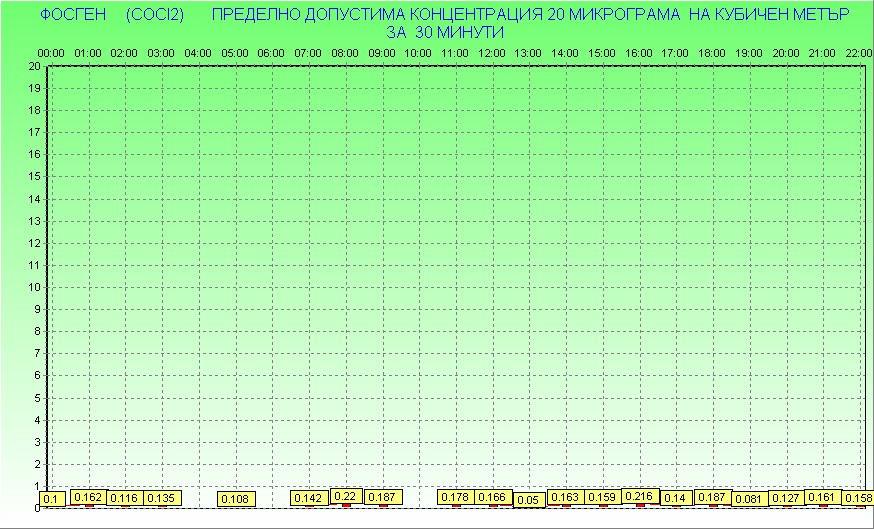
Task: Click the 06:00 time axis label
Action: tap(271, 54)
